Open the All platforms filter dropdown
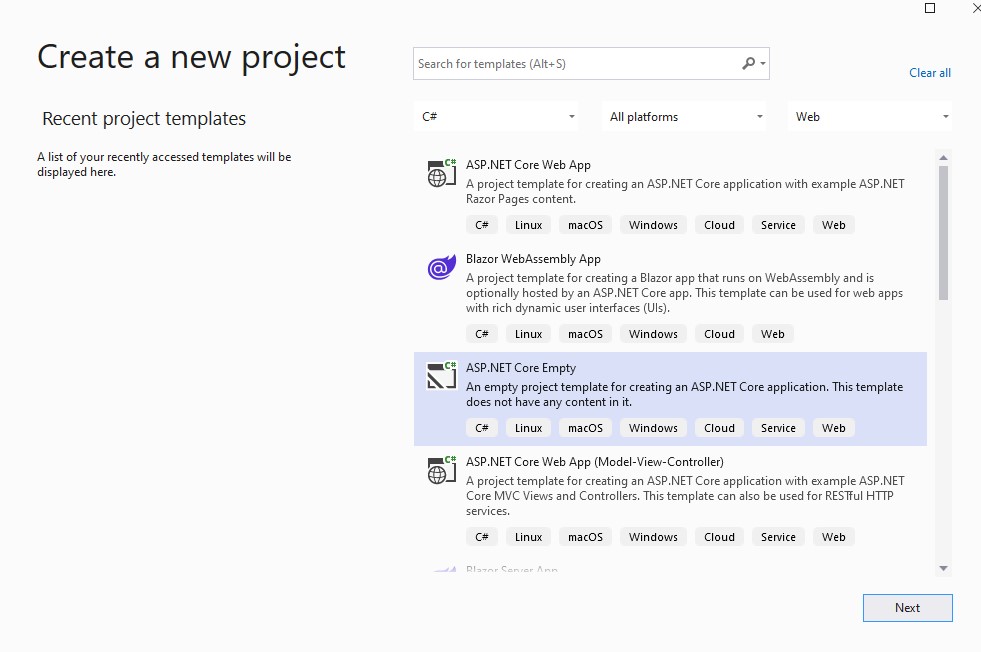The image size is (981, 652). point(684,116)
